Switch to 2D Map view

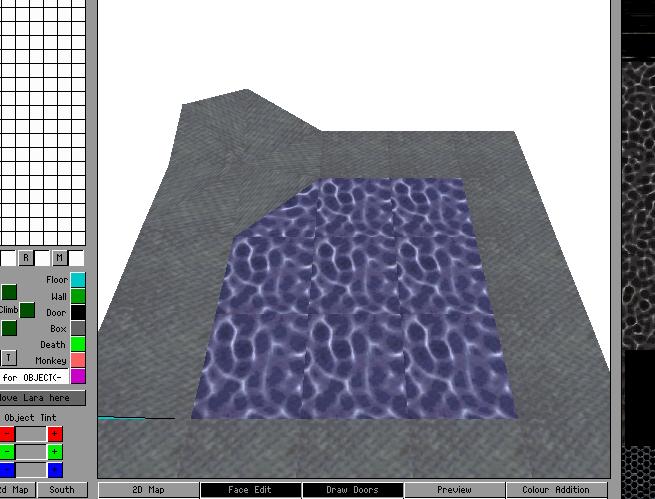pos(148,490)
